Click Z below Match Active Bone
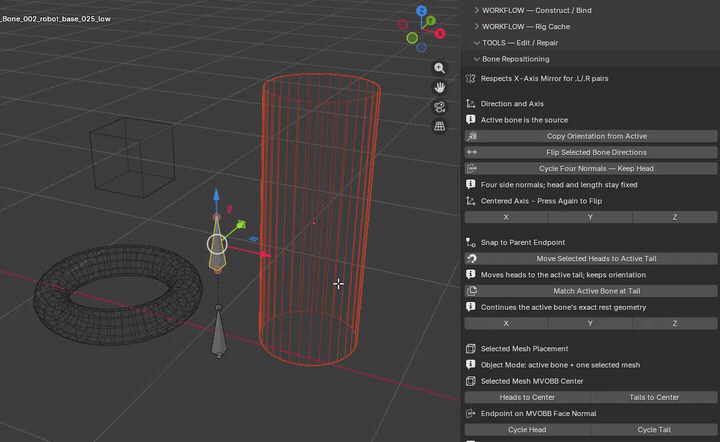The image size is (720, 442). [675, 323]
